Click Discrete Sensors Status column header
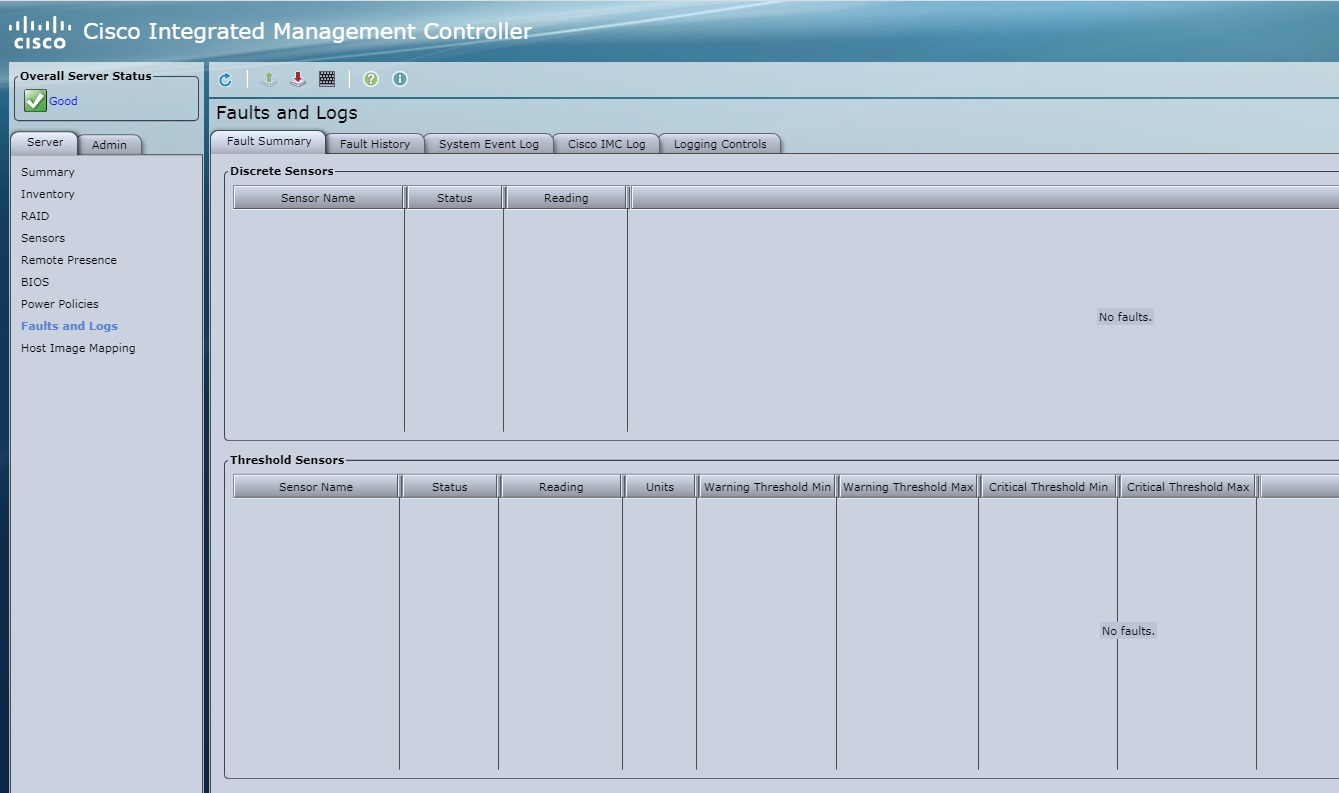Screen dimensions: 1339x793 (455, 198)
